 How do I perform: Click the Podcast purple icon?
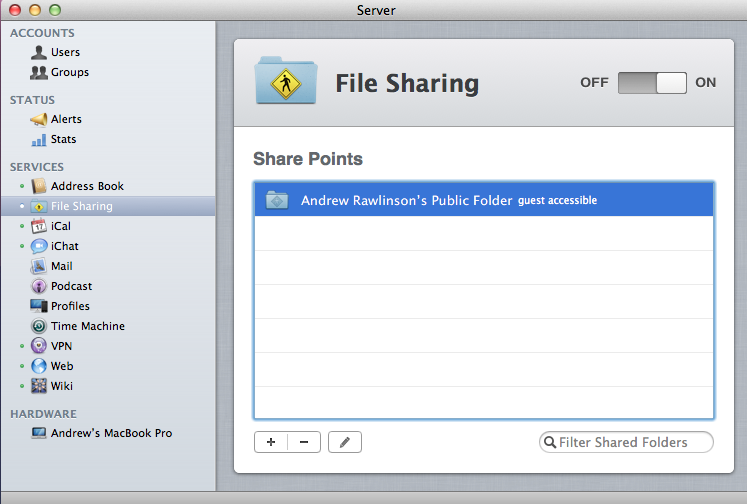(39, 286)
